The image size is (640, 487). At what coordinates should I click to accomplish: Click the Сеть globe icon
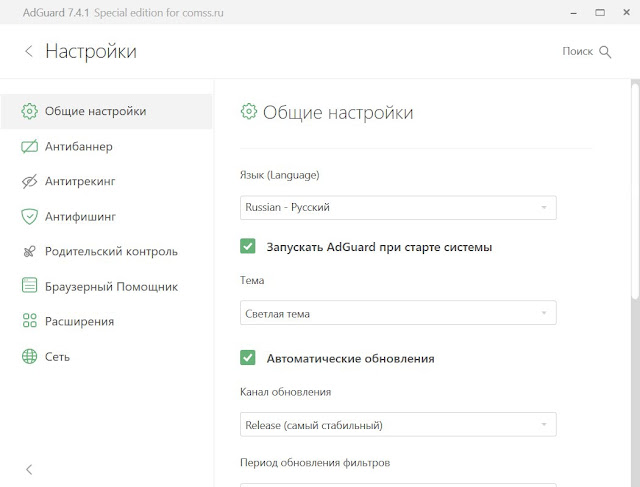coord(29,356)
